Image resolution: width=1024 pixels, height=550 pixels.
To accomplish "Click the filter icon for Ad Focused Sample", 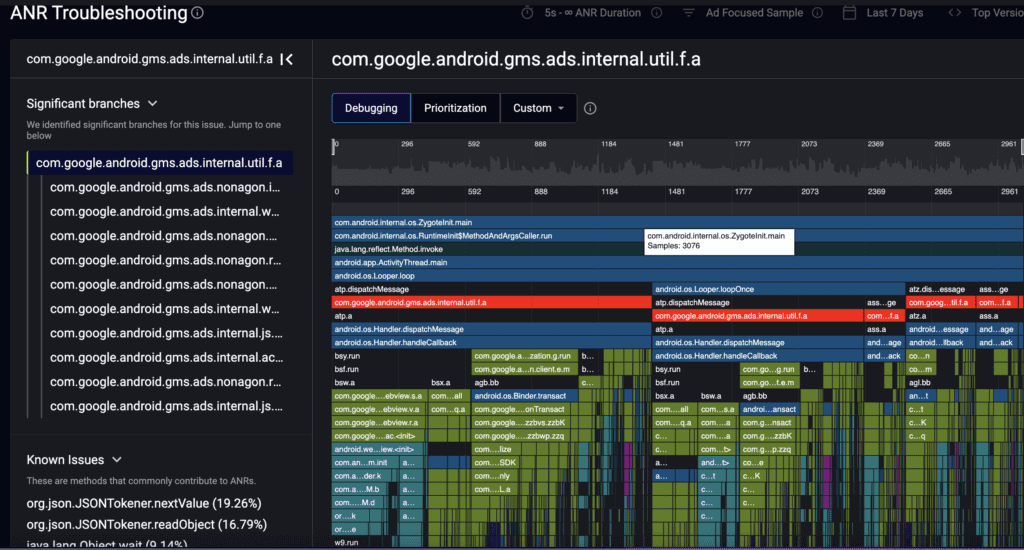I will [x=688, y=12].
